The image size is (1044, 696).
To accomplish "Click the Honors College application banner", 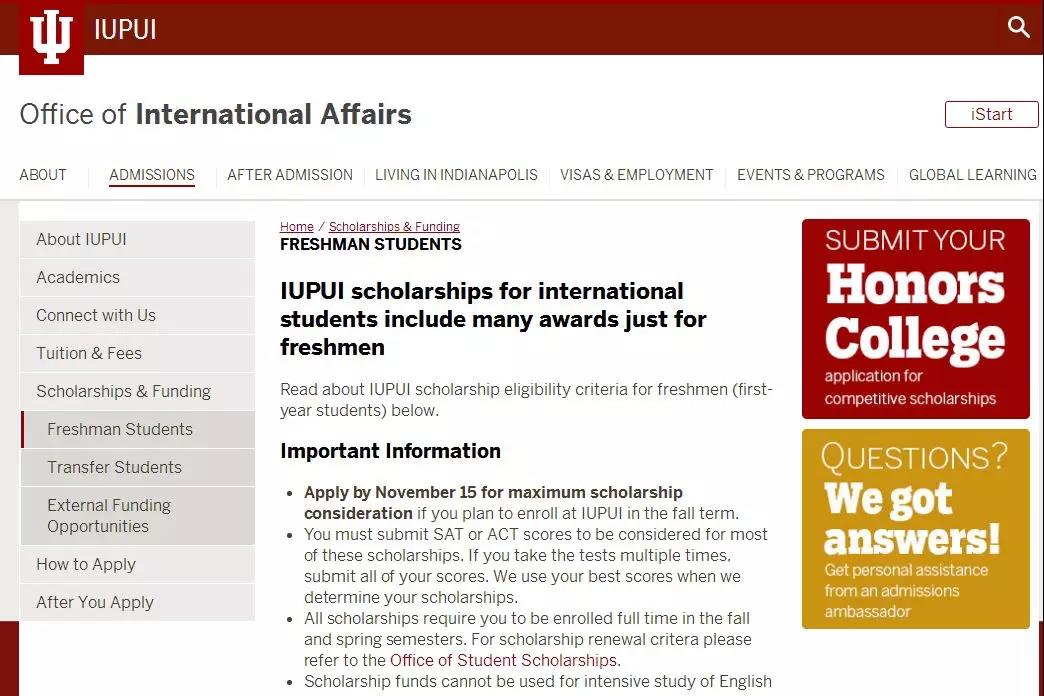I will click(x=915, y=319).
